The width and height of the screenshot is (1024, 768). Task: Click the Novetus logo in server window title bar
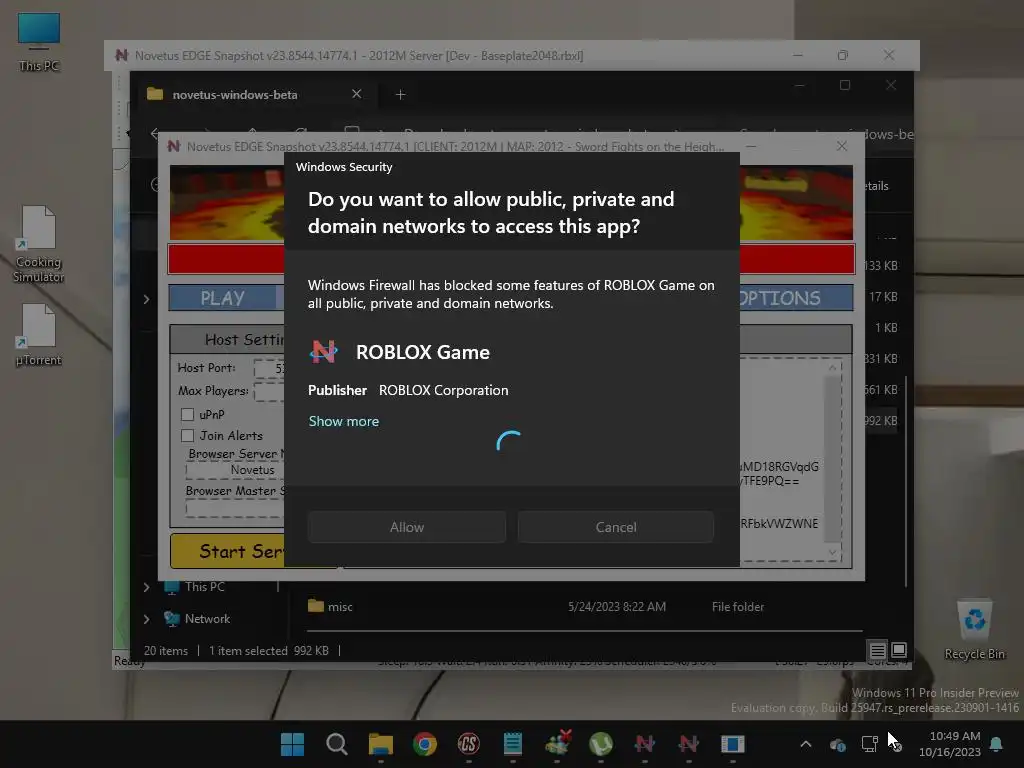pos(121,56)
